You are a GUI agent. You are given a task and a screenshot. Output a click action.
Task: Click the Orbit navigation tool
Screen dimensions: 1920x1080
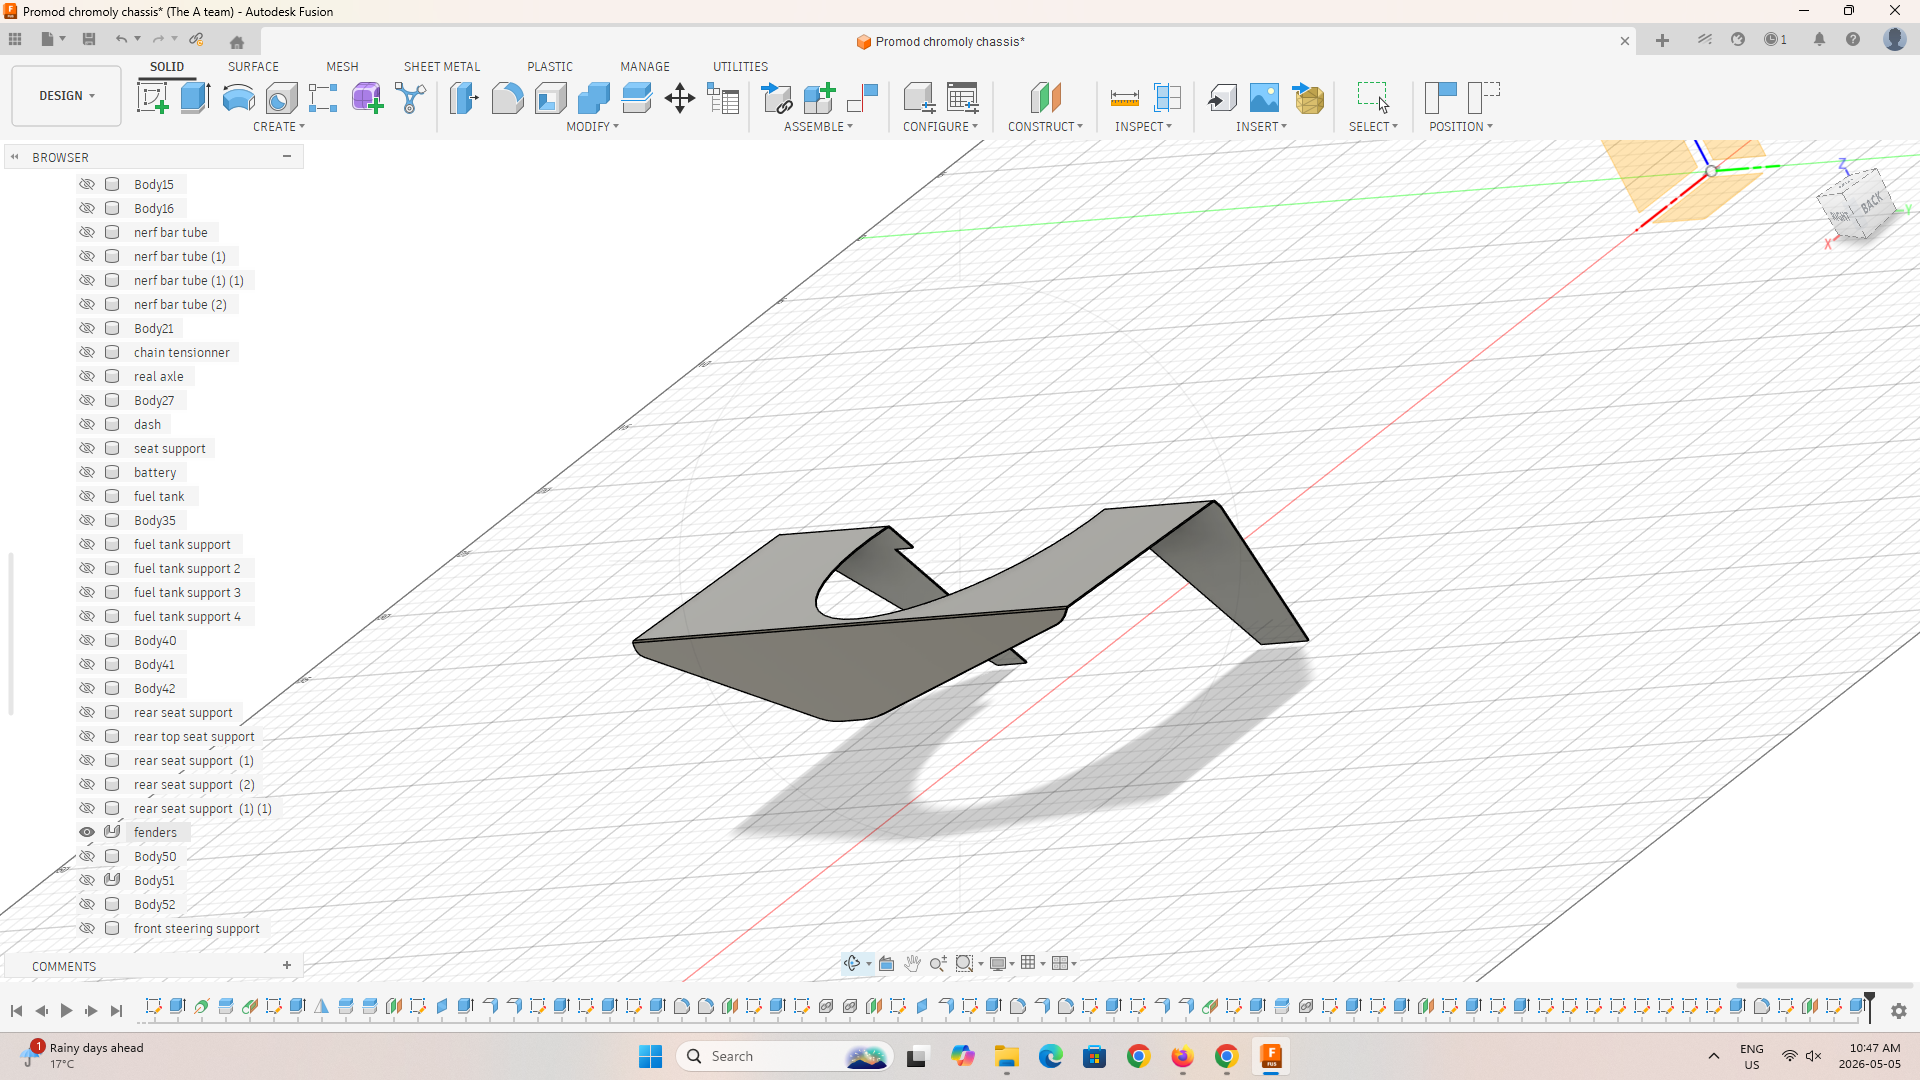click(852, 963)
